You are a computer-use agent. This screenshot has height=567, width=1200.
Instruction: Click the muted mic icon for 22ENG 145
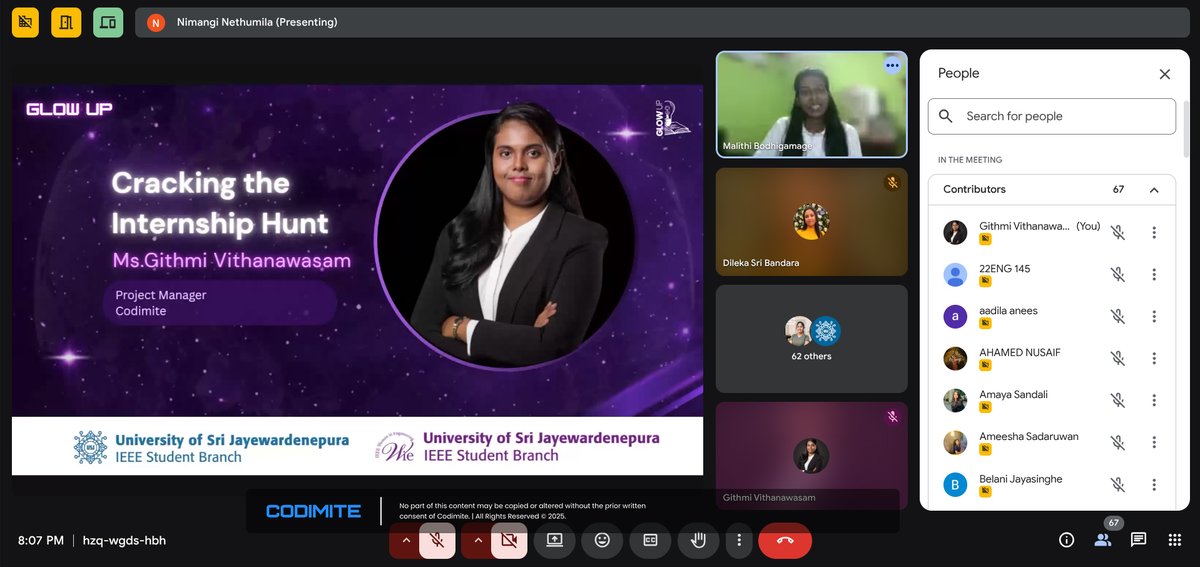[1118, 275]
